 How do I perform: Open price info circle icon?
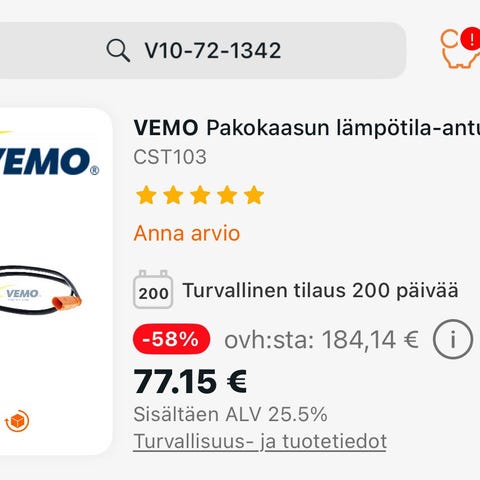(453, 339)
